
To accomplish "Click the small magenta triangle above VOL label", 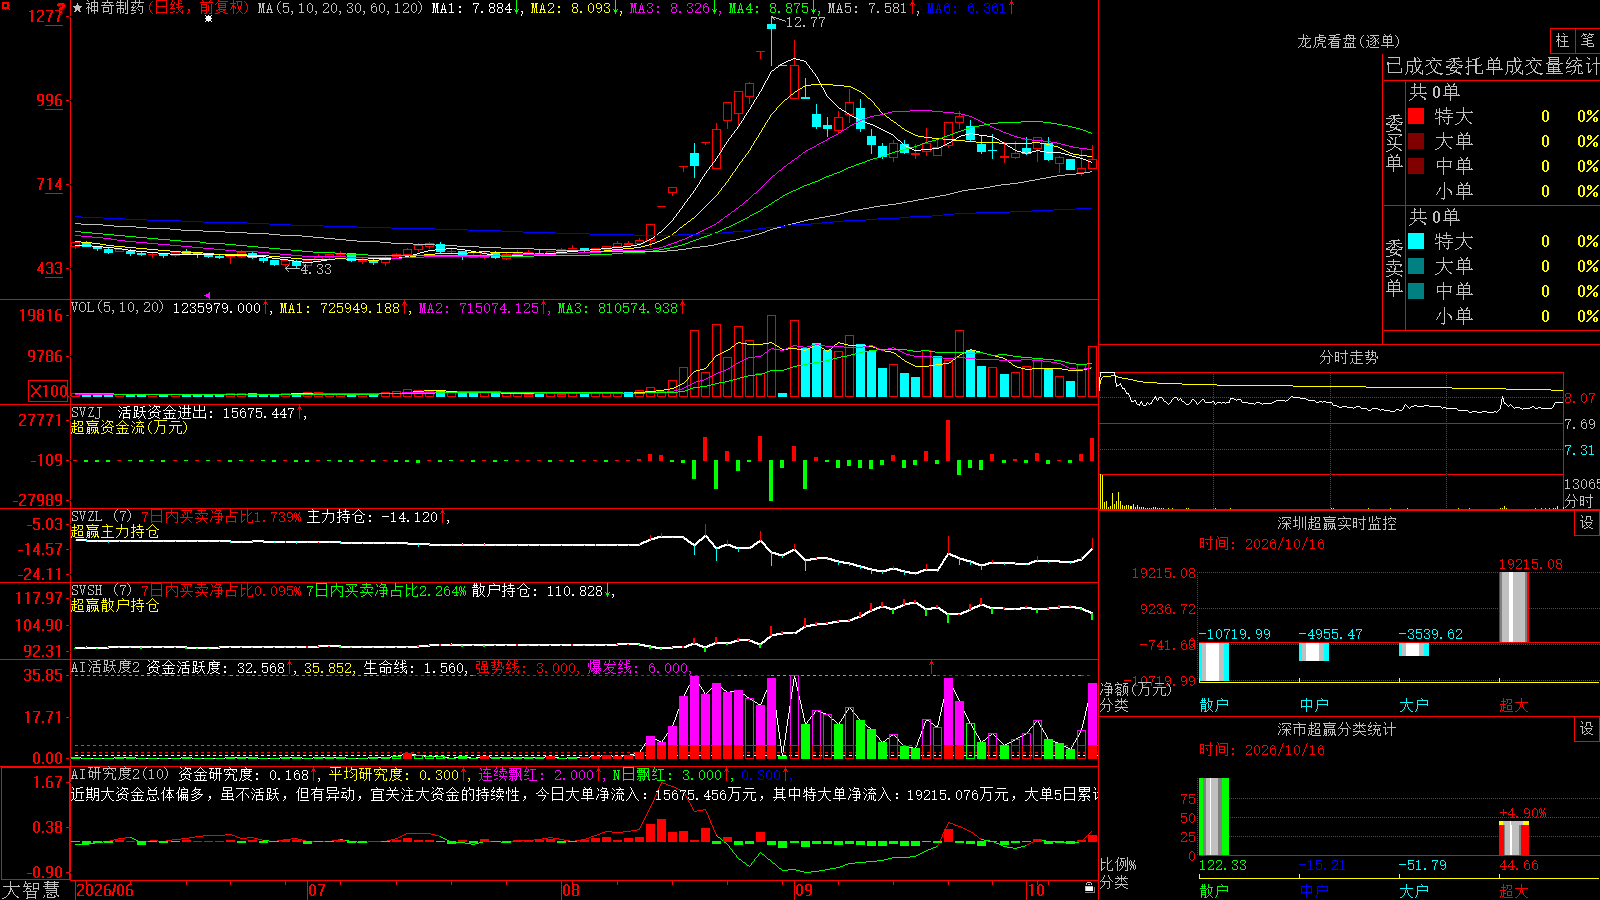I will (x=207, y=295).
